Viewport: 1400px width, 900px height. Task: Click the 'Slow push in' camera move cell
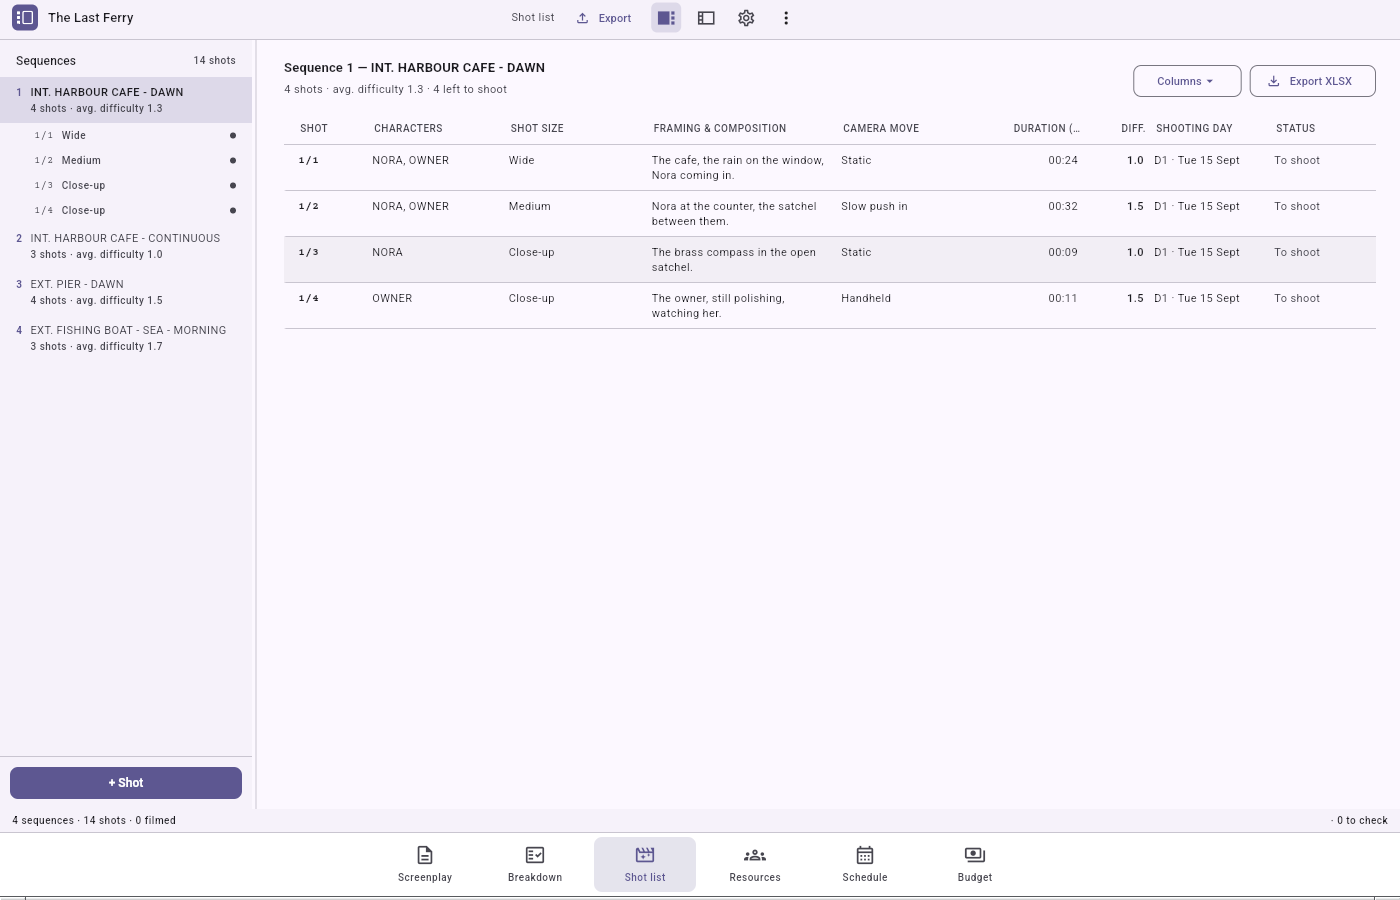point(874,206)
